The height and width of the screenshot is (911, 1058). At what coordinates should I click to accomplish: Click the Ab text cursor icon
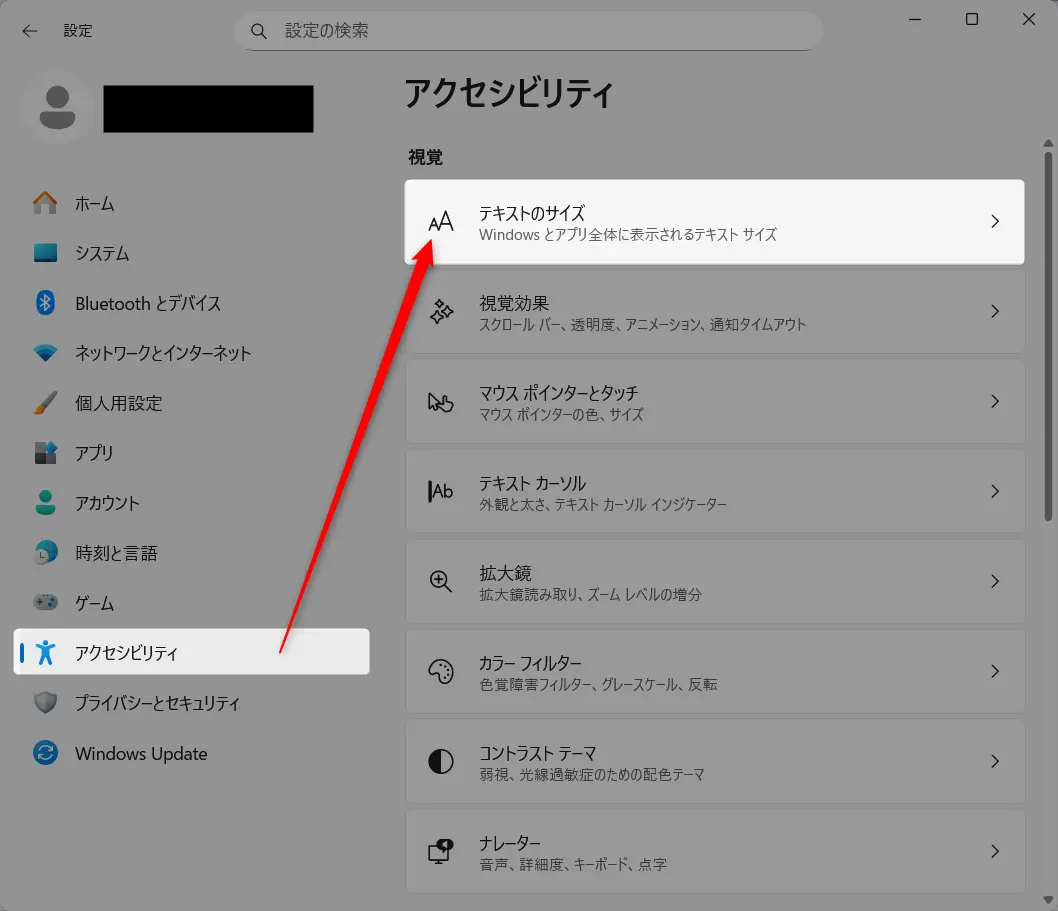tap(441, 491)
